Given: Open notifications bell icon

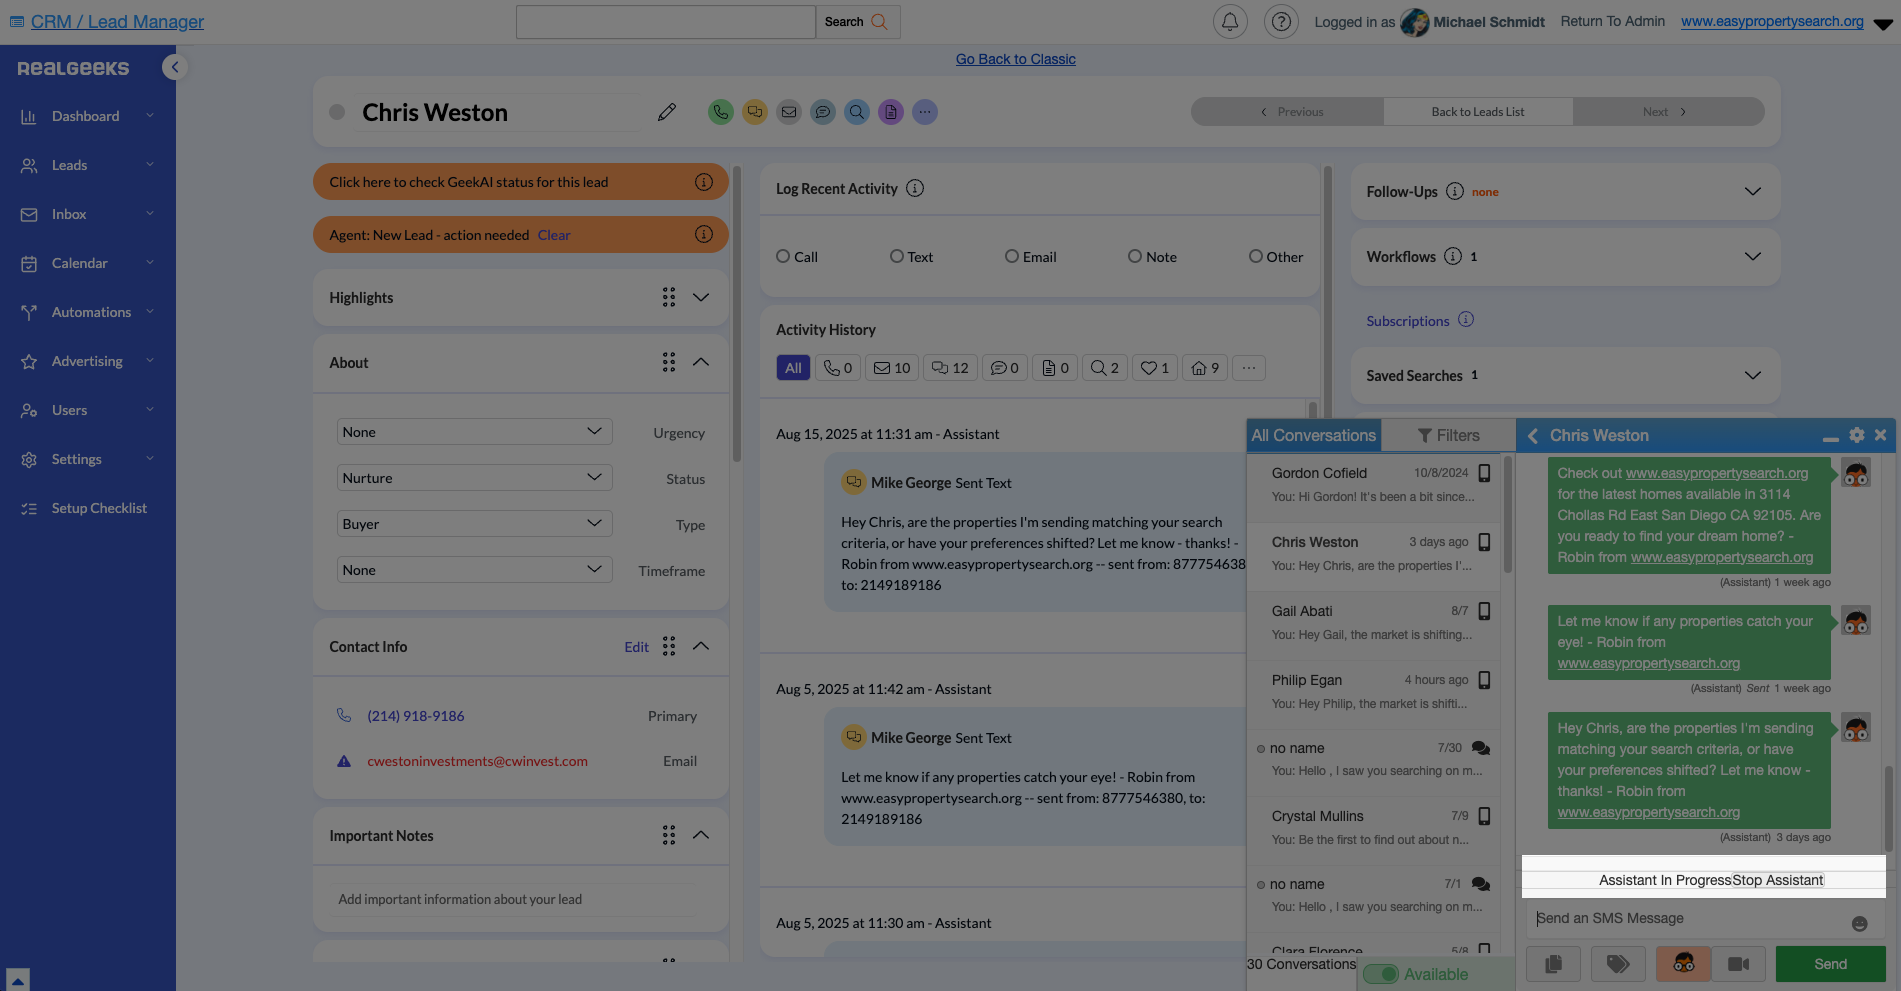Looking at the screenshot, I should click(x=1230, y=21).
